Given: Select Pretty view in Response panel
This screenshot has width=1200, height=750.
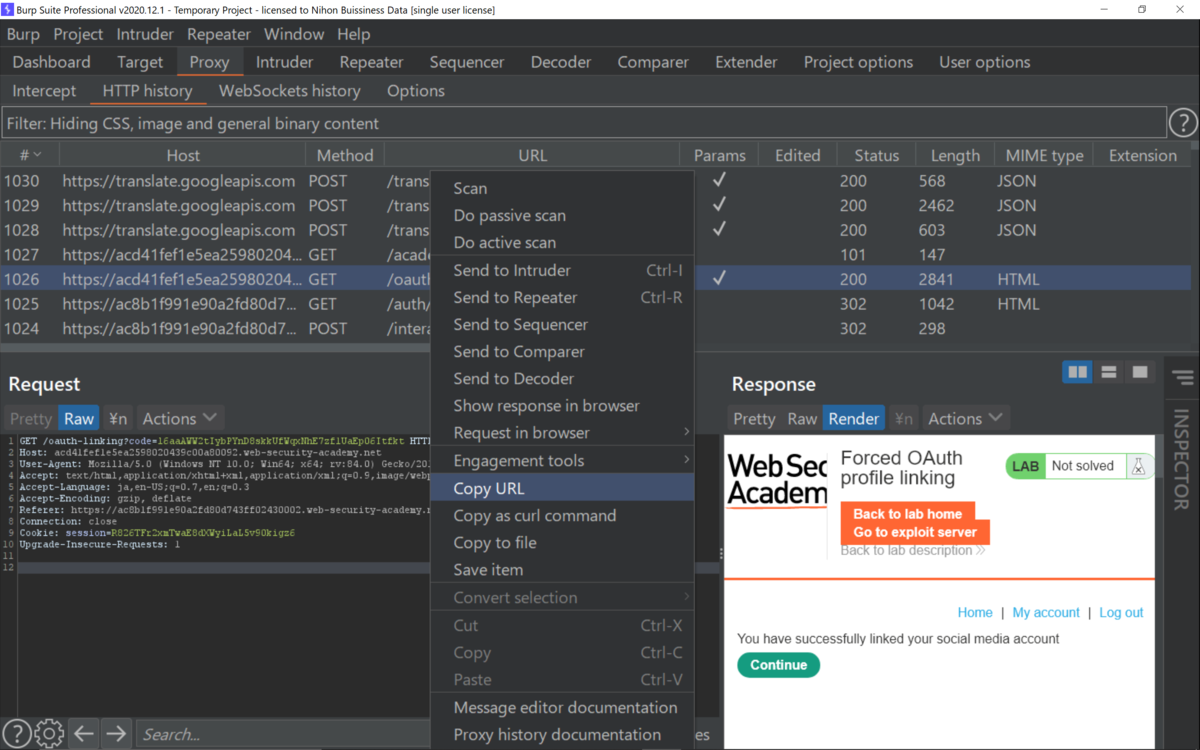Looking at the screenshot, I should (754, 418).
